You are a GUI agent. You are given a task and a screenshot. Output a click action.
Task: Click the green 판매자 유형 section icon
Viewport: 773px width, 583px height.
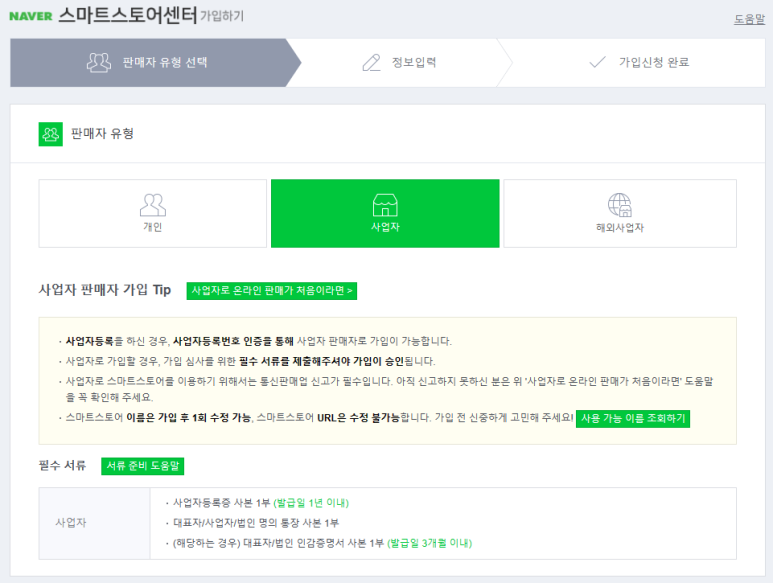(x=51, y=134)
